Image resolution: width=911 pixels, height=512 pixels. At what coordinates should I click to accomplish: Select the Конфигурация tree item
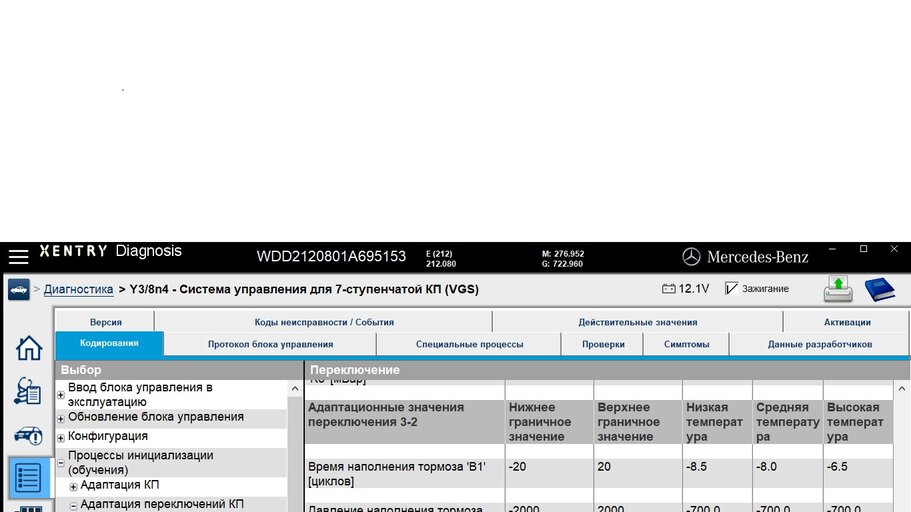tap(107, 436)
